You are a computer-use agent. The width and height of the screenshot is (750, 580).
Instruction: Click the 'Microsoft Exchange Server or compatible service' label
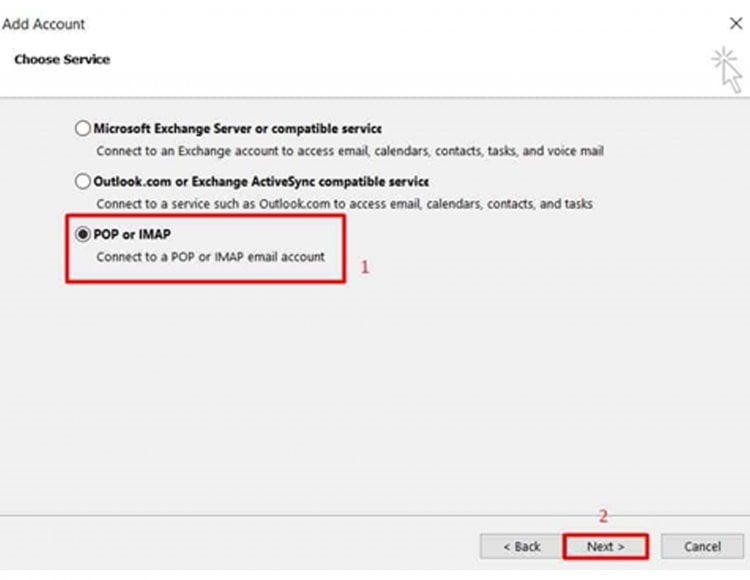coord(237,129)
